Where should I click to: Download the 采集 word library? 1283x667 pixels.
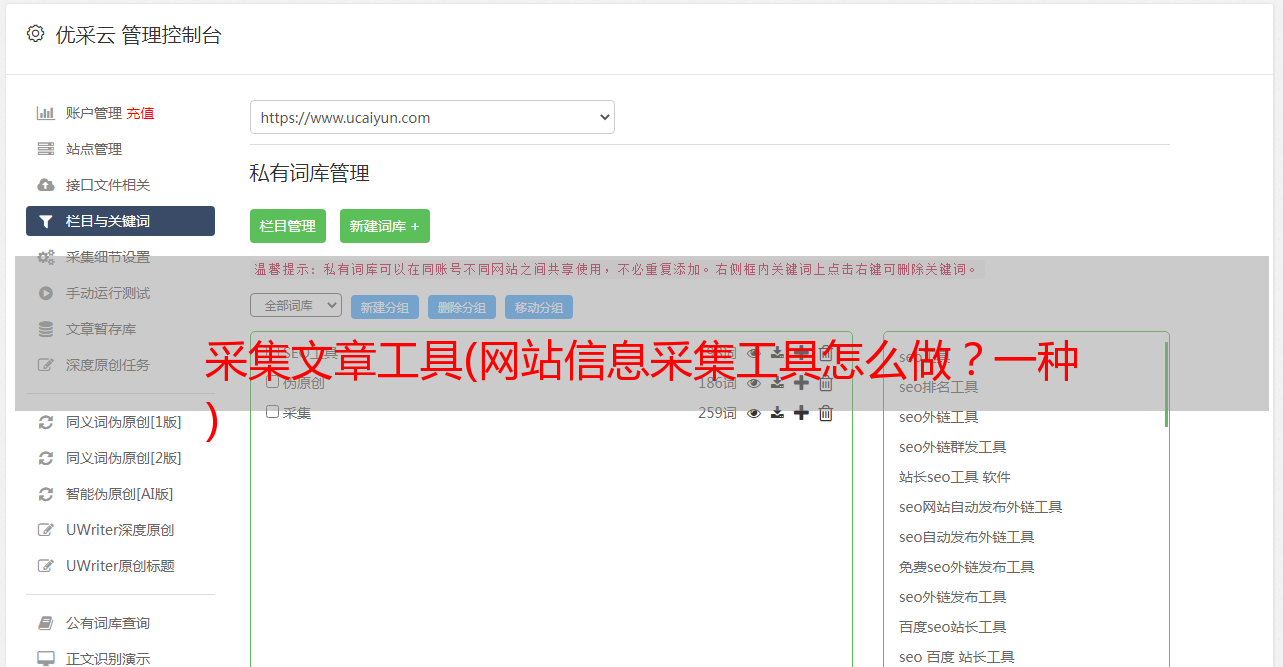[x=777, y=413]
